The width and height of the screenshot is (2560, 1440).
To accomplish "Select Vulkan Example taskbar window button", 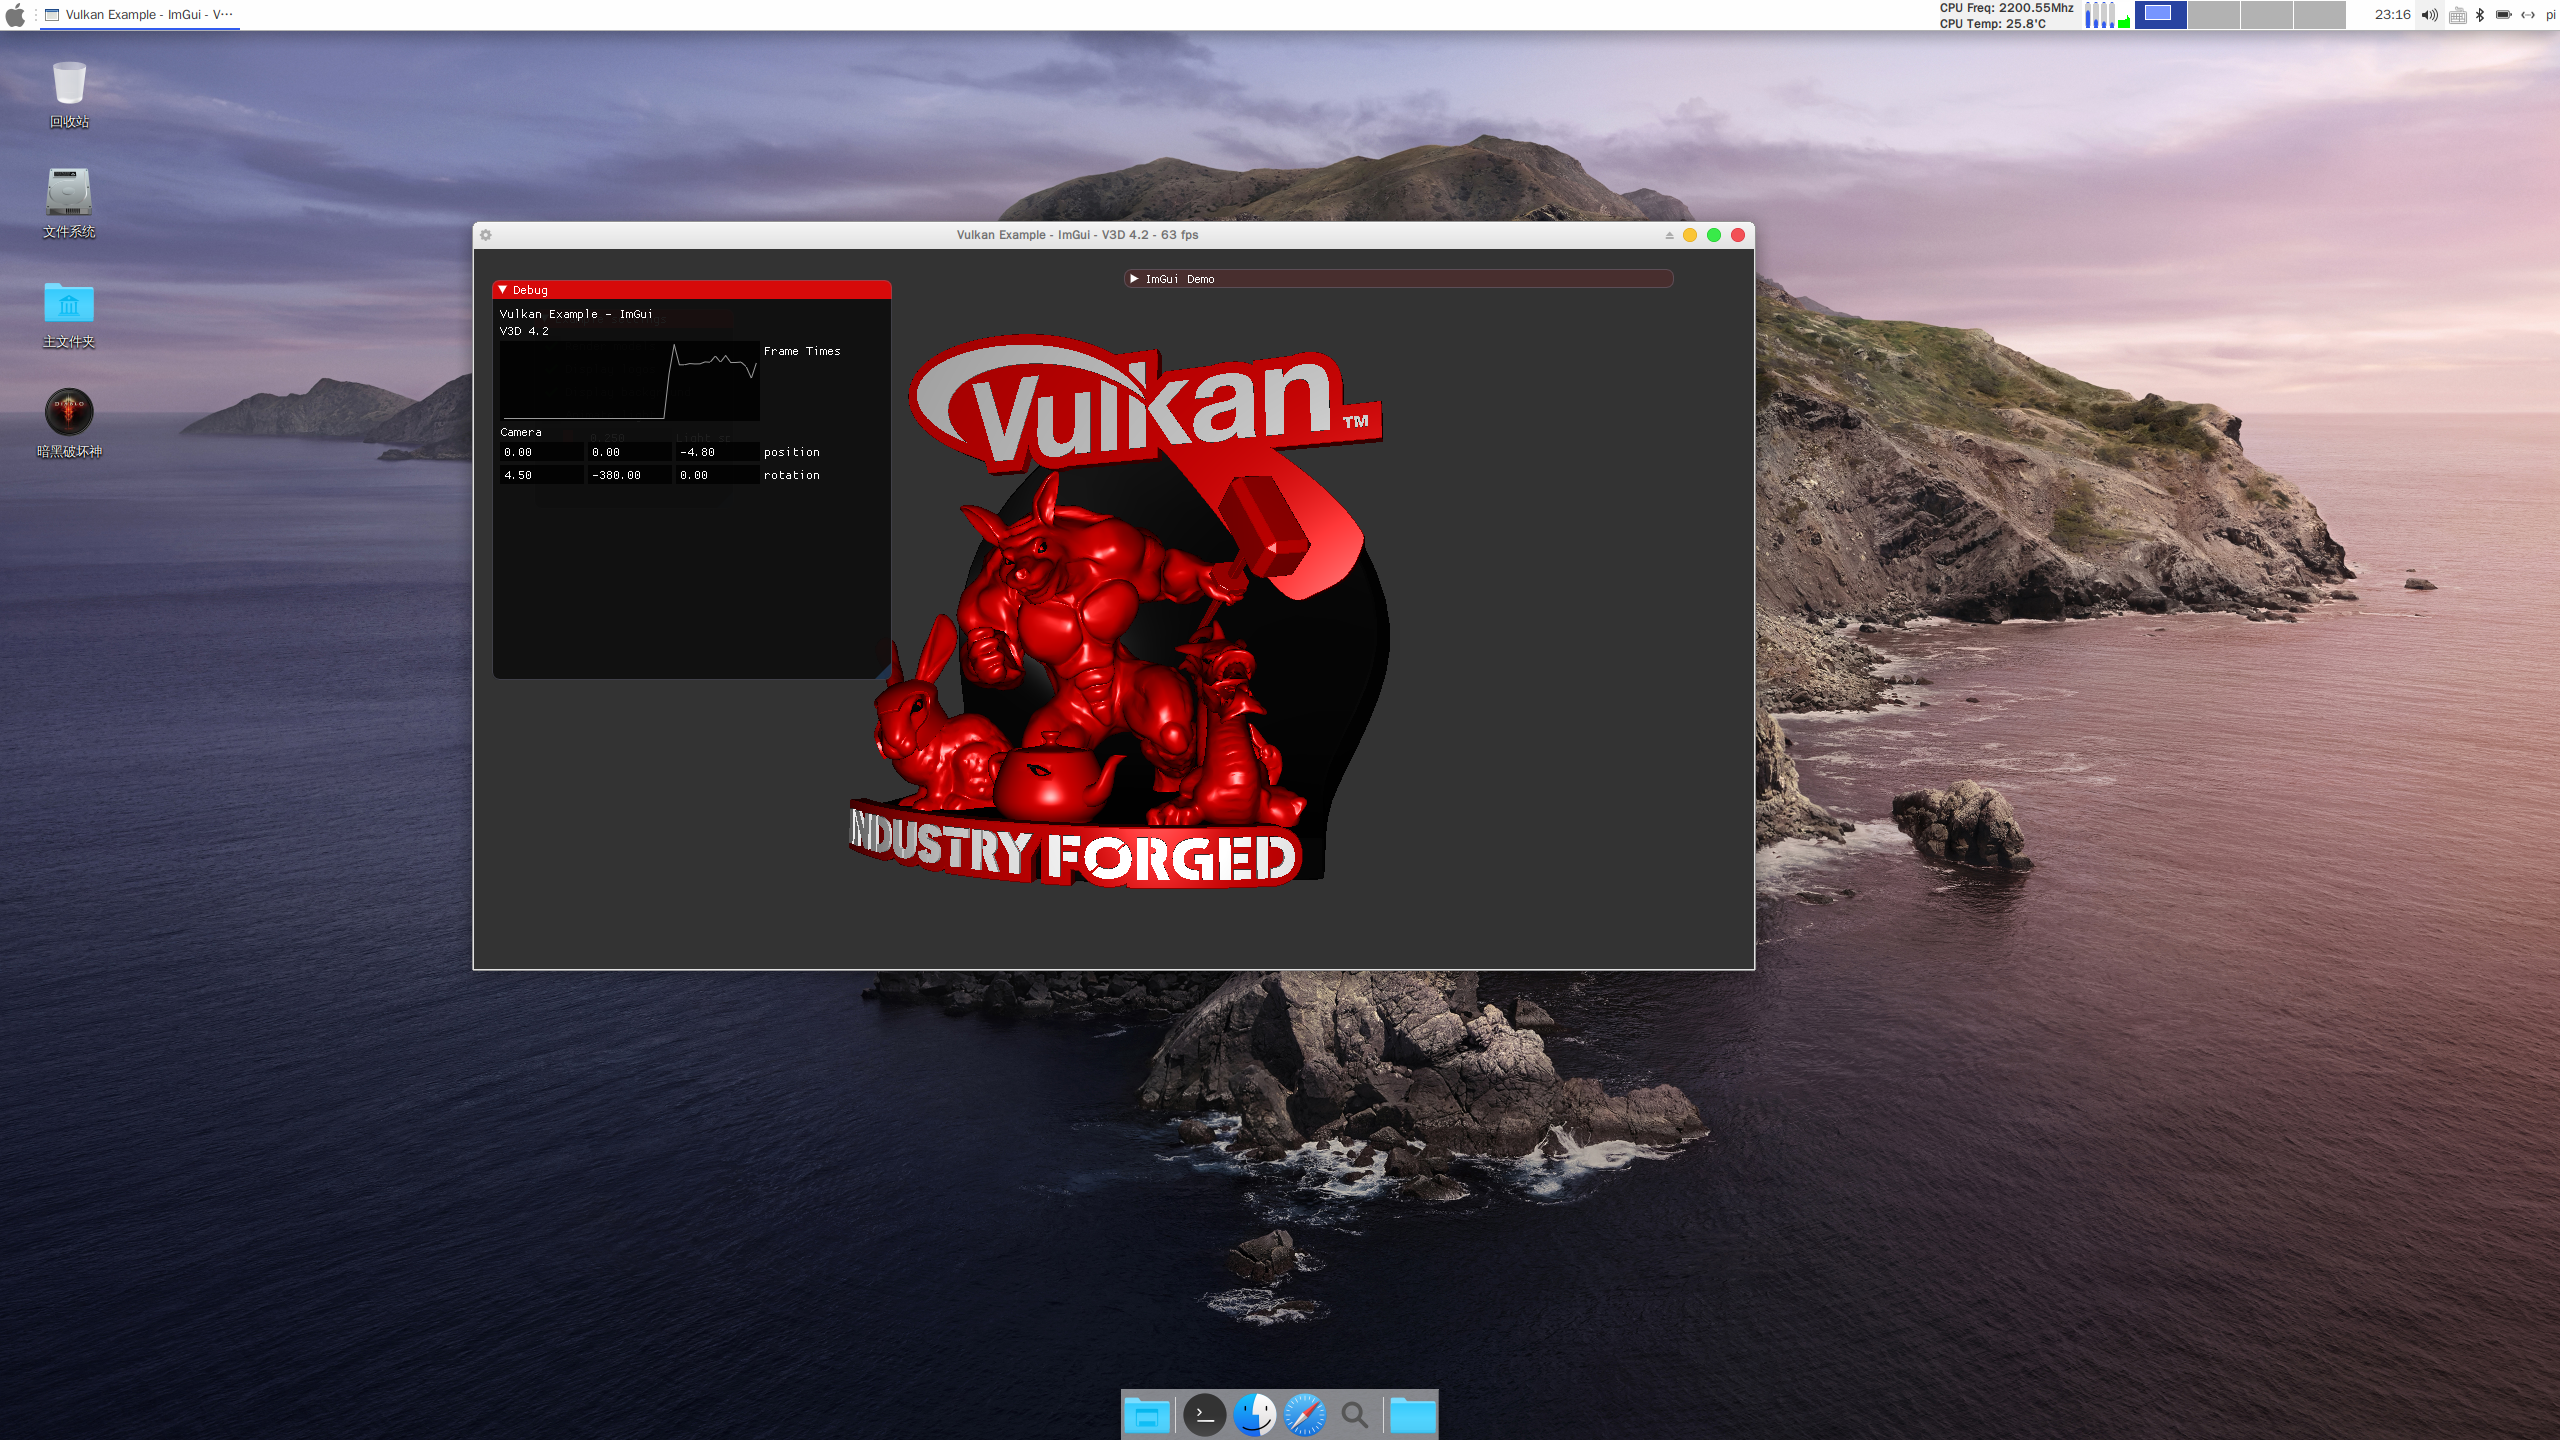I will [140, 15].
